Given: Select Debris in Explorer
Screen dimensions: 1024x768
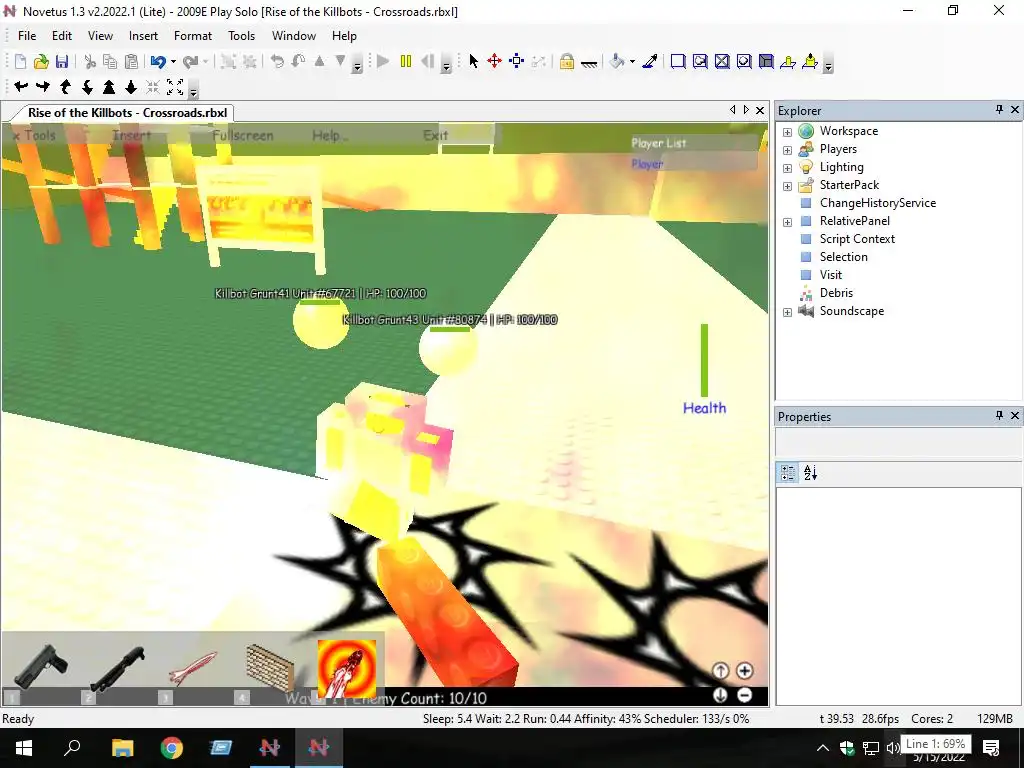Looking at the screenshot, I should pyautogui.click(x=836, y=293).
